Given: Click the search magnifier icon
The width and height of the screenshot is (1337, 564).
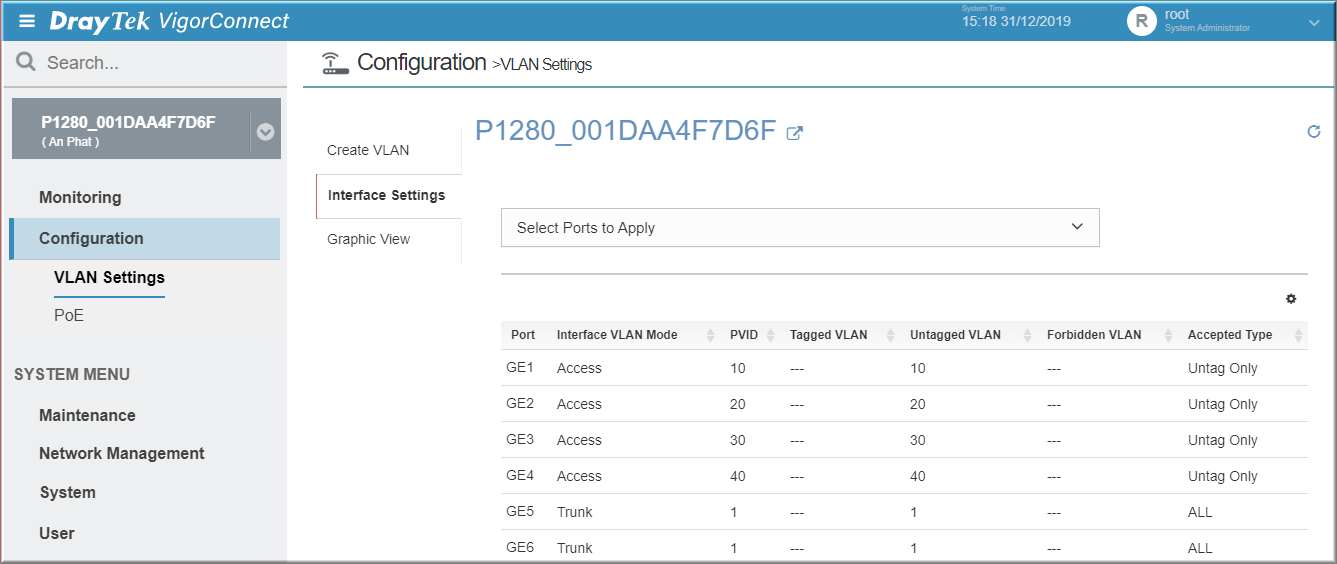Looking at the screenshot, I should click(x=26, y=63).
